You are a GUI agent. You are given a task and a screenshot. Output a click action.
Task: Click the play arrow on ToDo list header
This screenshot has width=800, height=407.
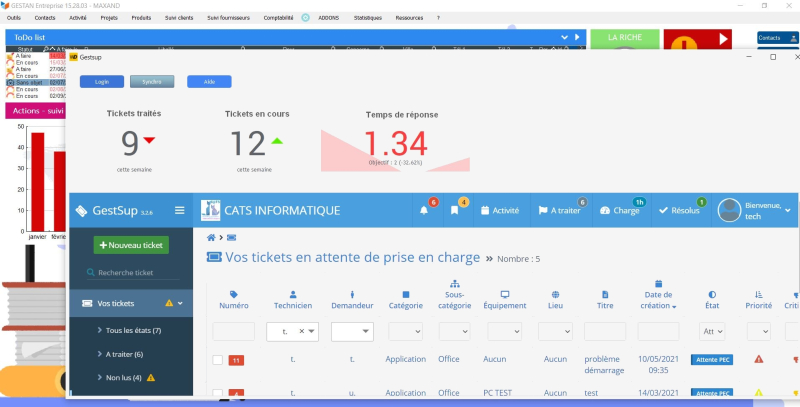pyautogui.click(x=577, y=37)
